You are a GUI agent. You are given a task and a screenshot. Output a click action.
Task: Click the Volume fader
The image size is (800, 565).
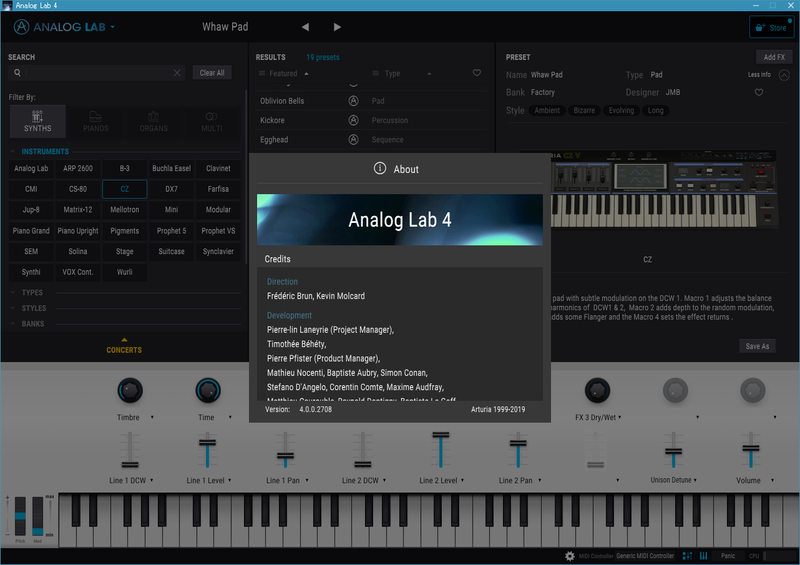click(751, 450)
